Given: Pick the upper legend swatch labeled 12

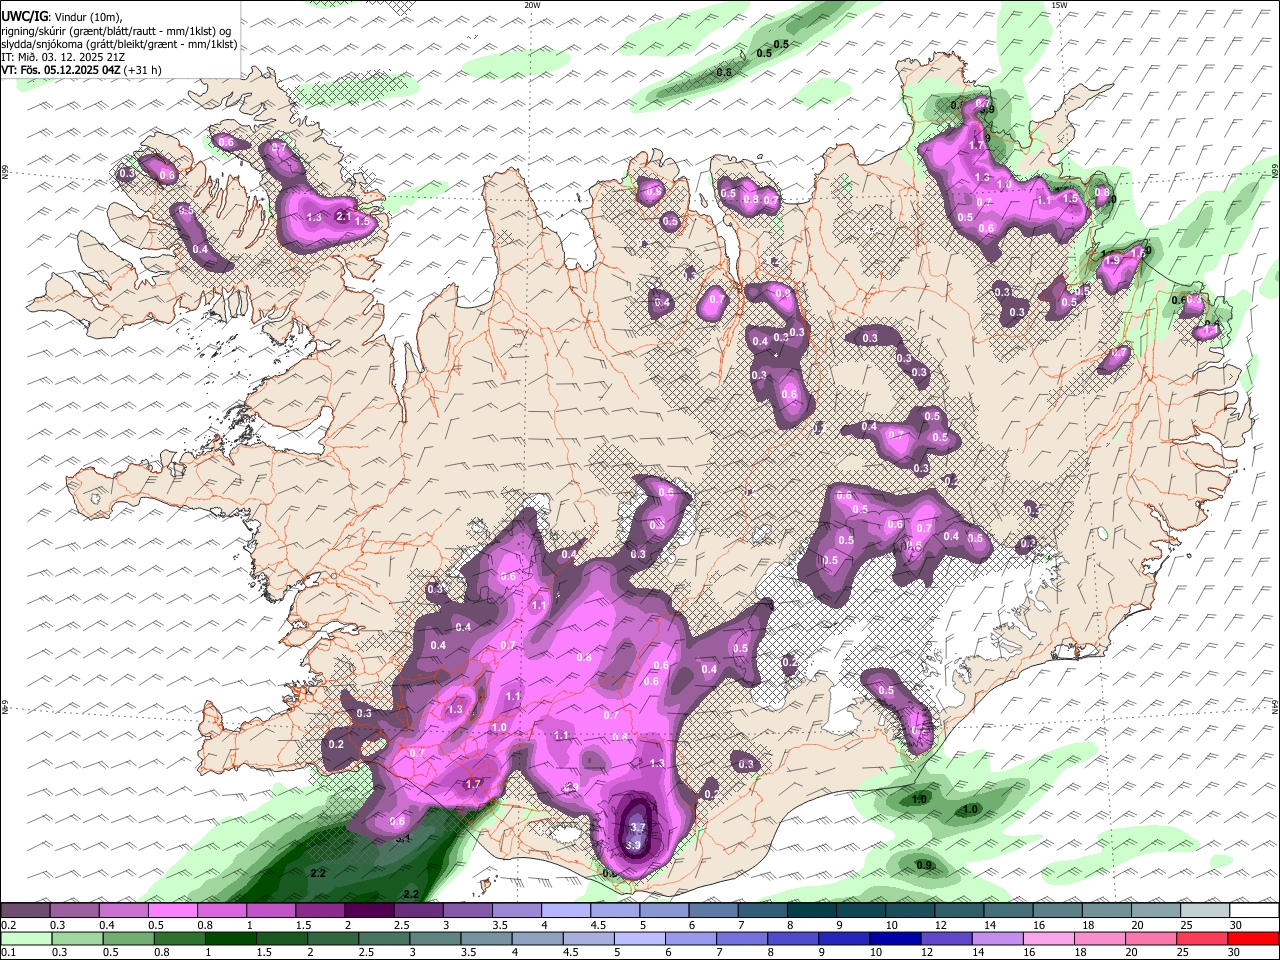Looking at the screenshot, I should point(959,911).
